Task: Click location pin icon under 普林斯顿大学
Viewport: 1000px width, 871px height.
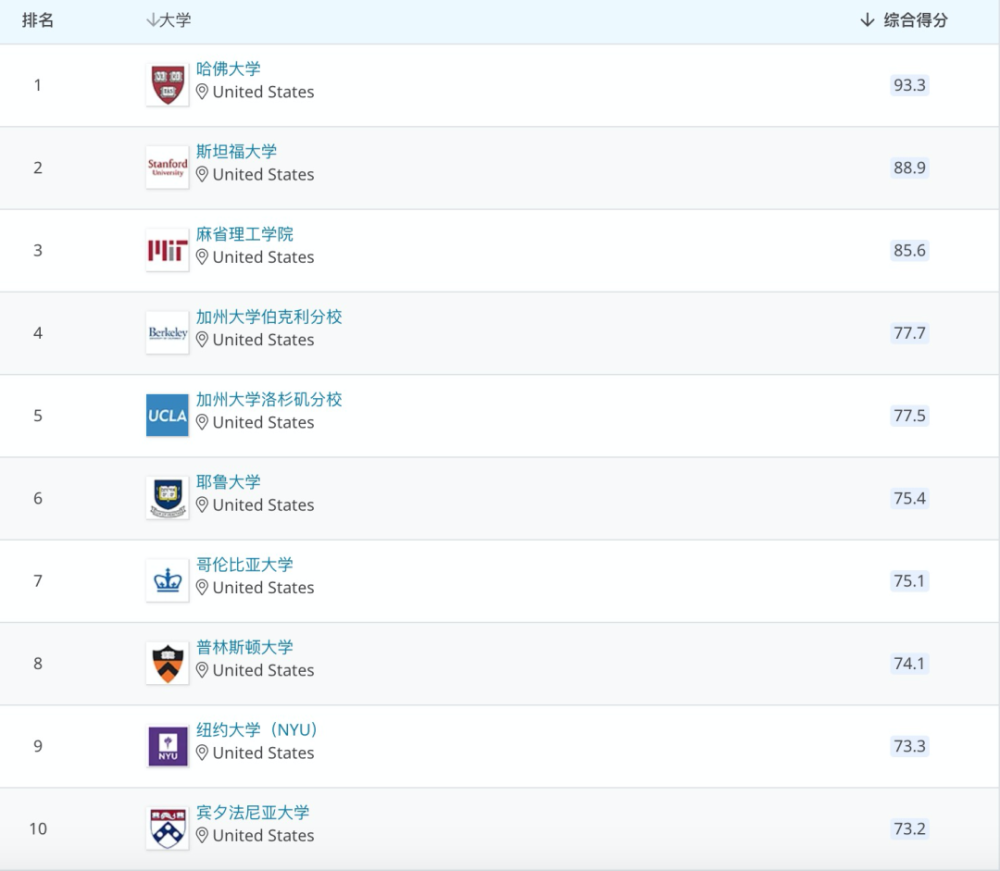Action: point(202,670)
